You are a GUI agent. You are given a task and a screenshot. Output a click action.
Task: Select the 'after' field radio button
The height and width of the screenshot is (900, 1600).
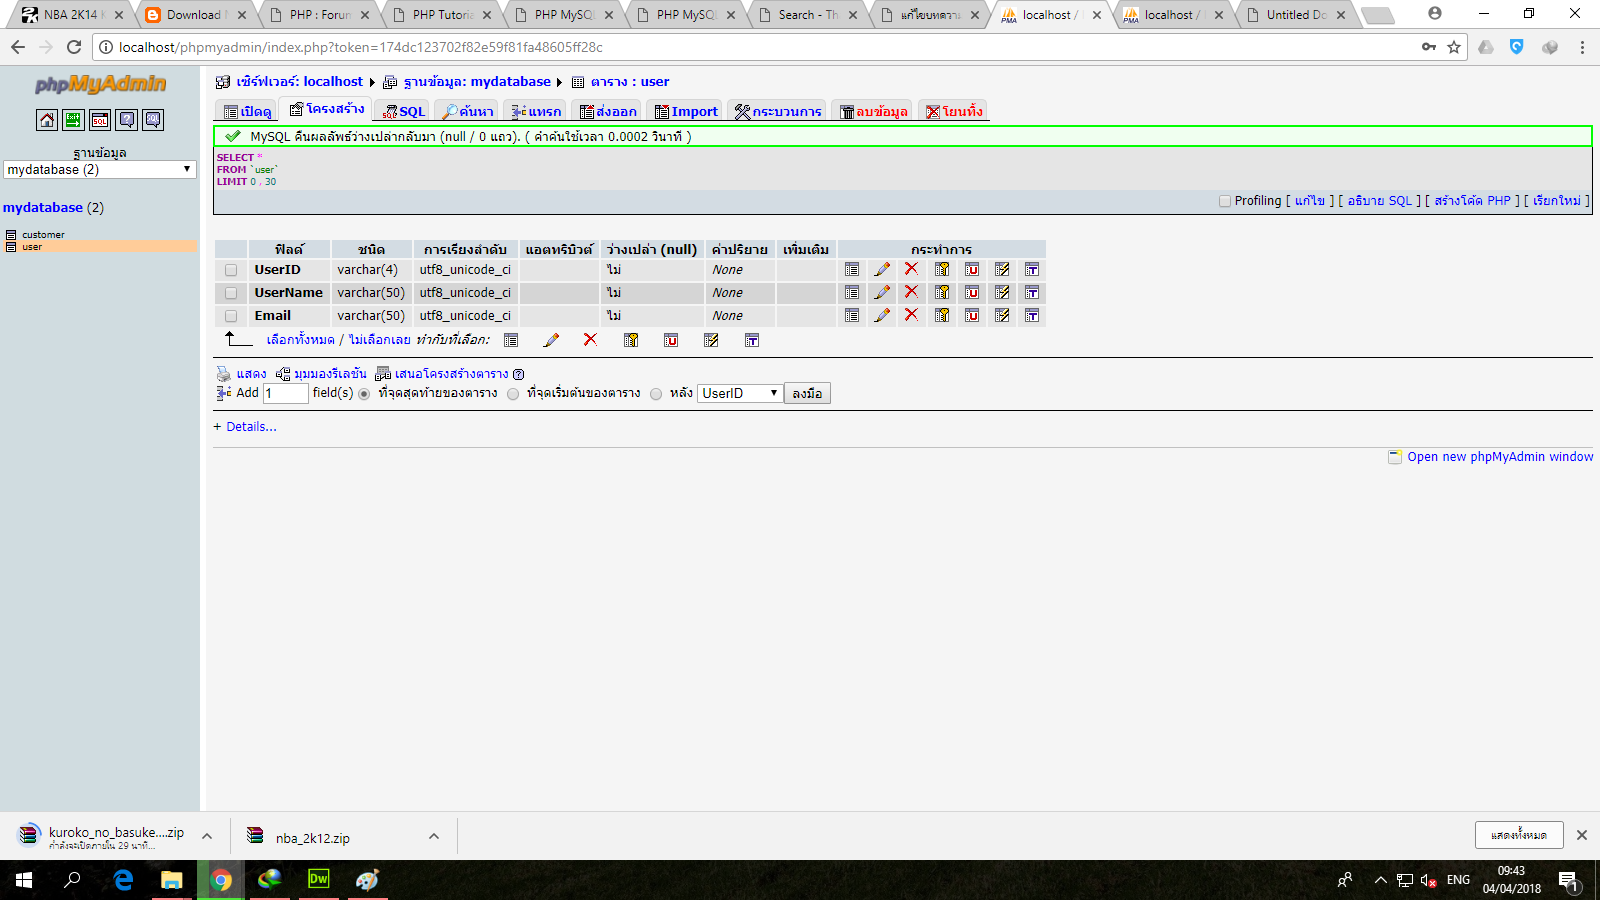656,394
